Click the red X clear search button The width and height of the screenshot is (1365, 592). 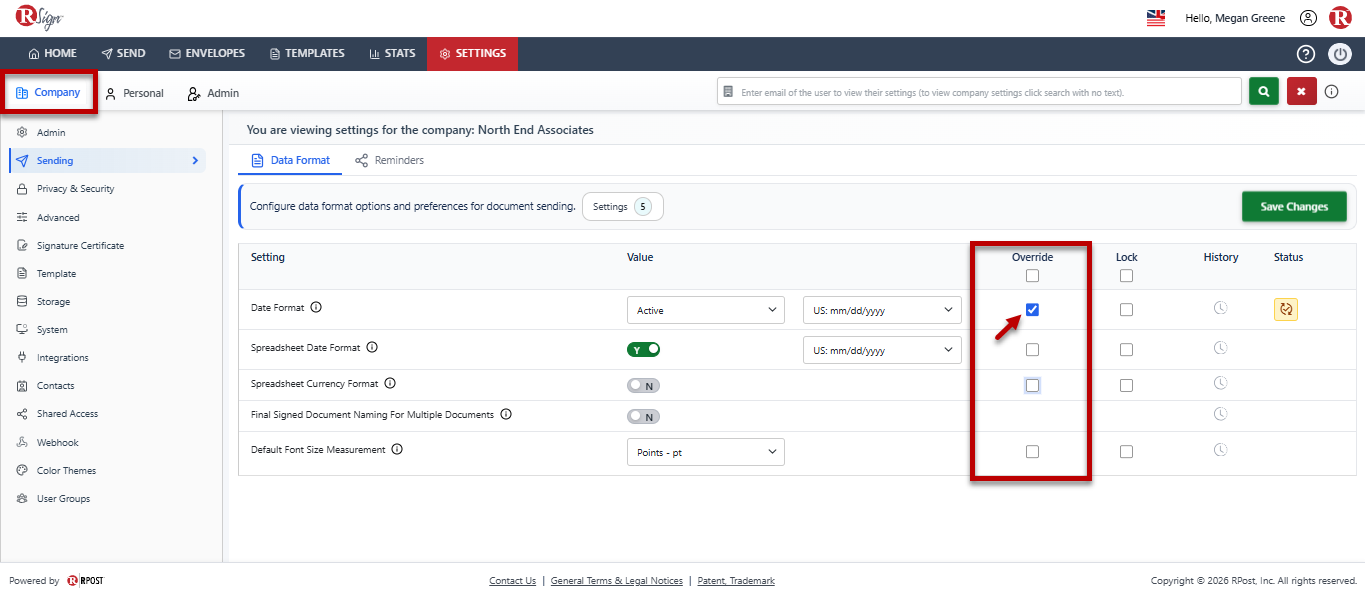[x=1301, y=91]
